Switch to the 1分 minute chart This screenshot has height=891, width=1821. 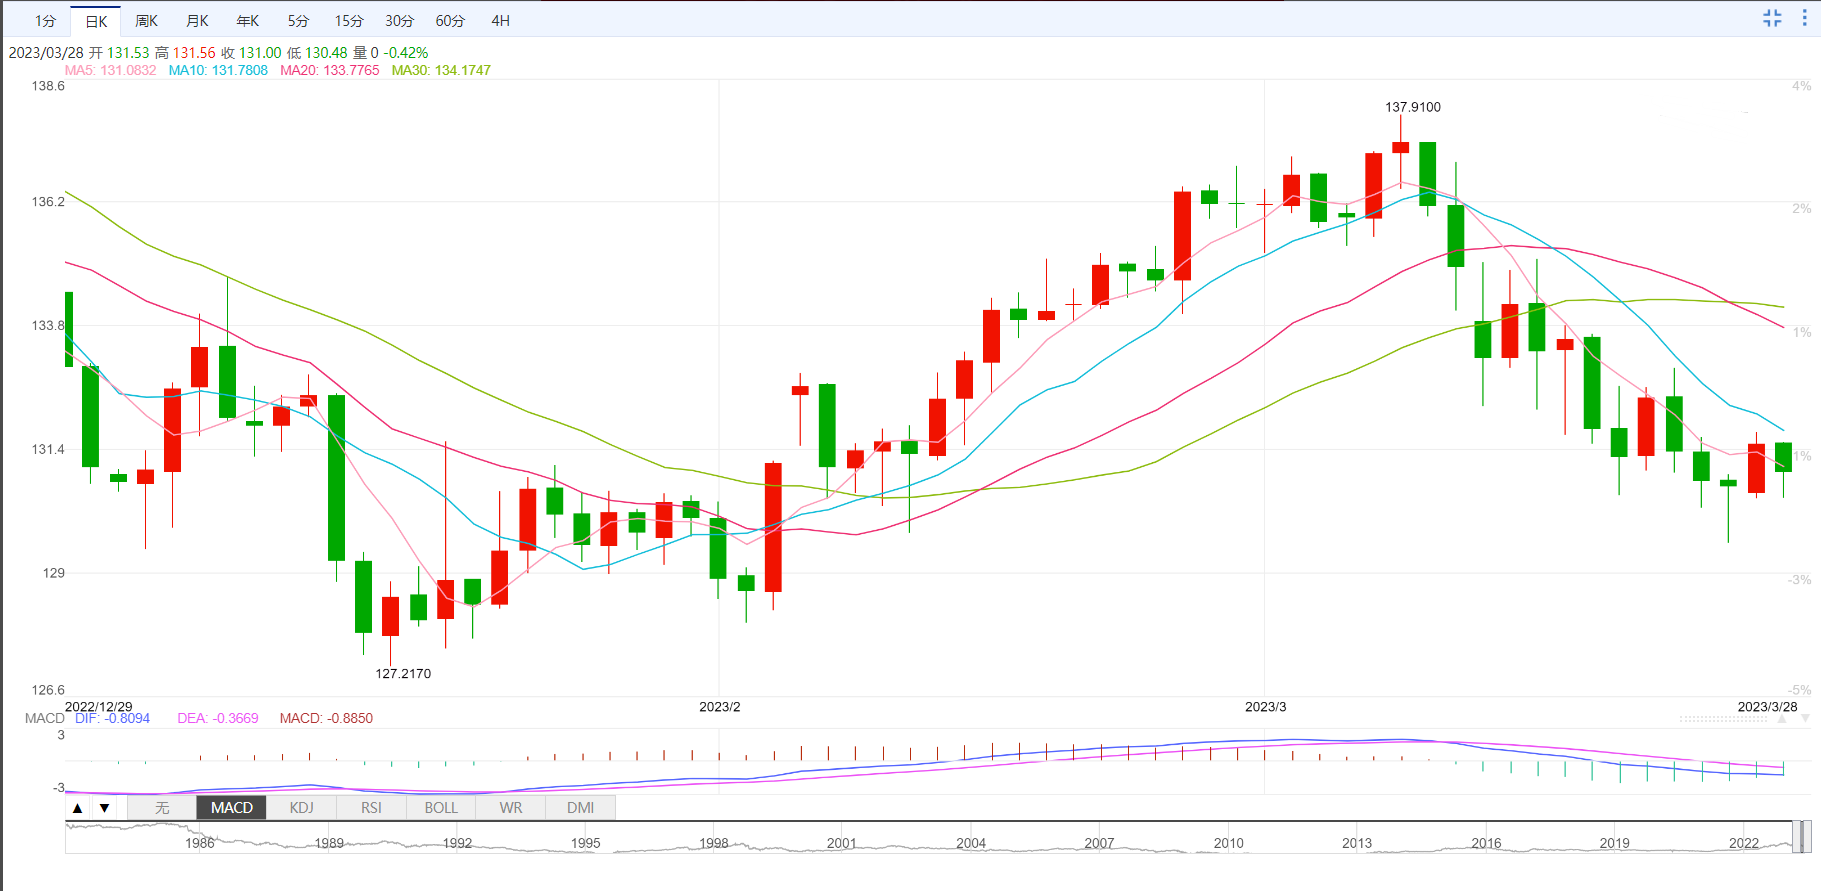click(46, 21)
